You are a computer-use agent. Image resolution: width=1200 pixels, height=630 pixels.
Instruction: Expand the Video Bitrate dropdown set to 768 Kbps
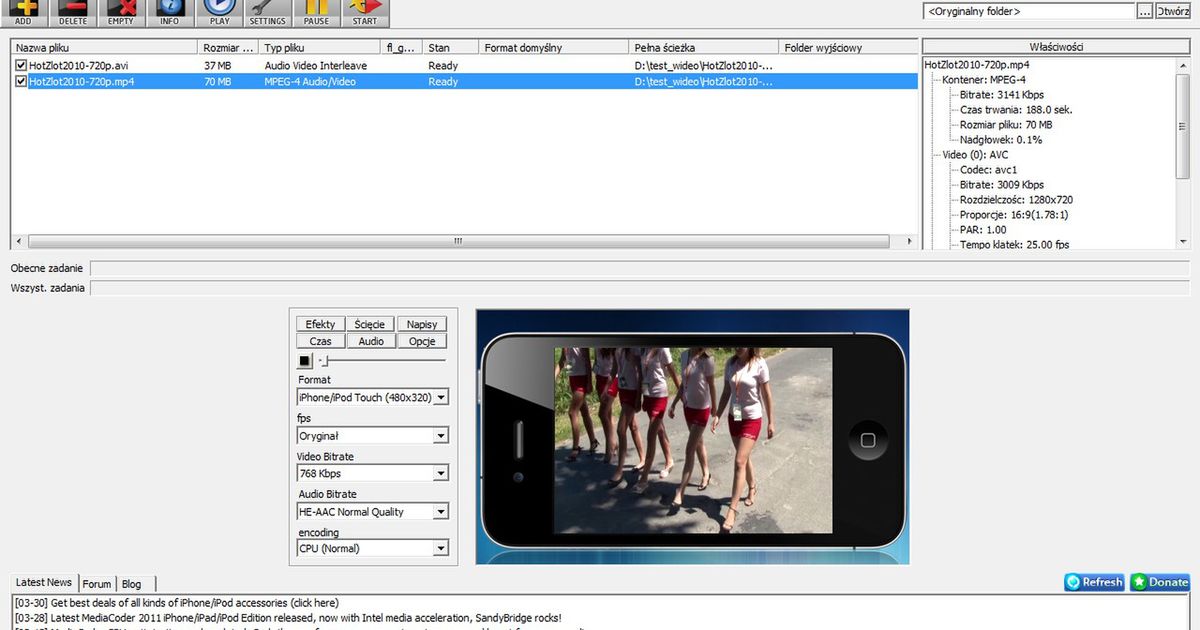pos(441,472)
